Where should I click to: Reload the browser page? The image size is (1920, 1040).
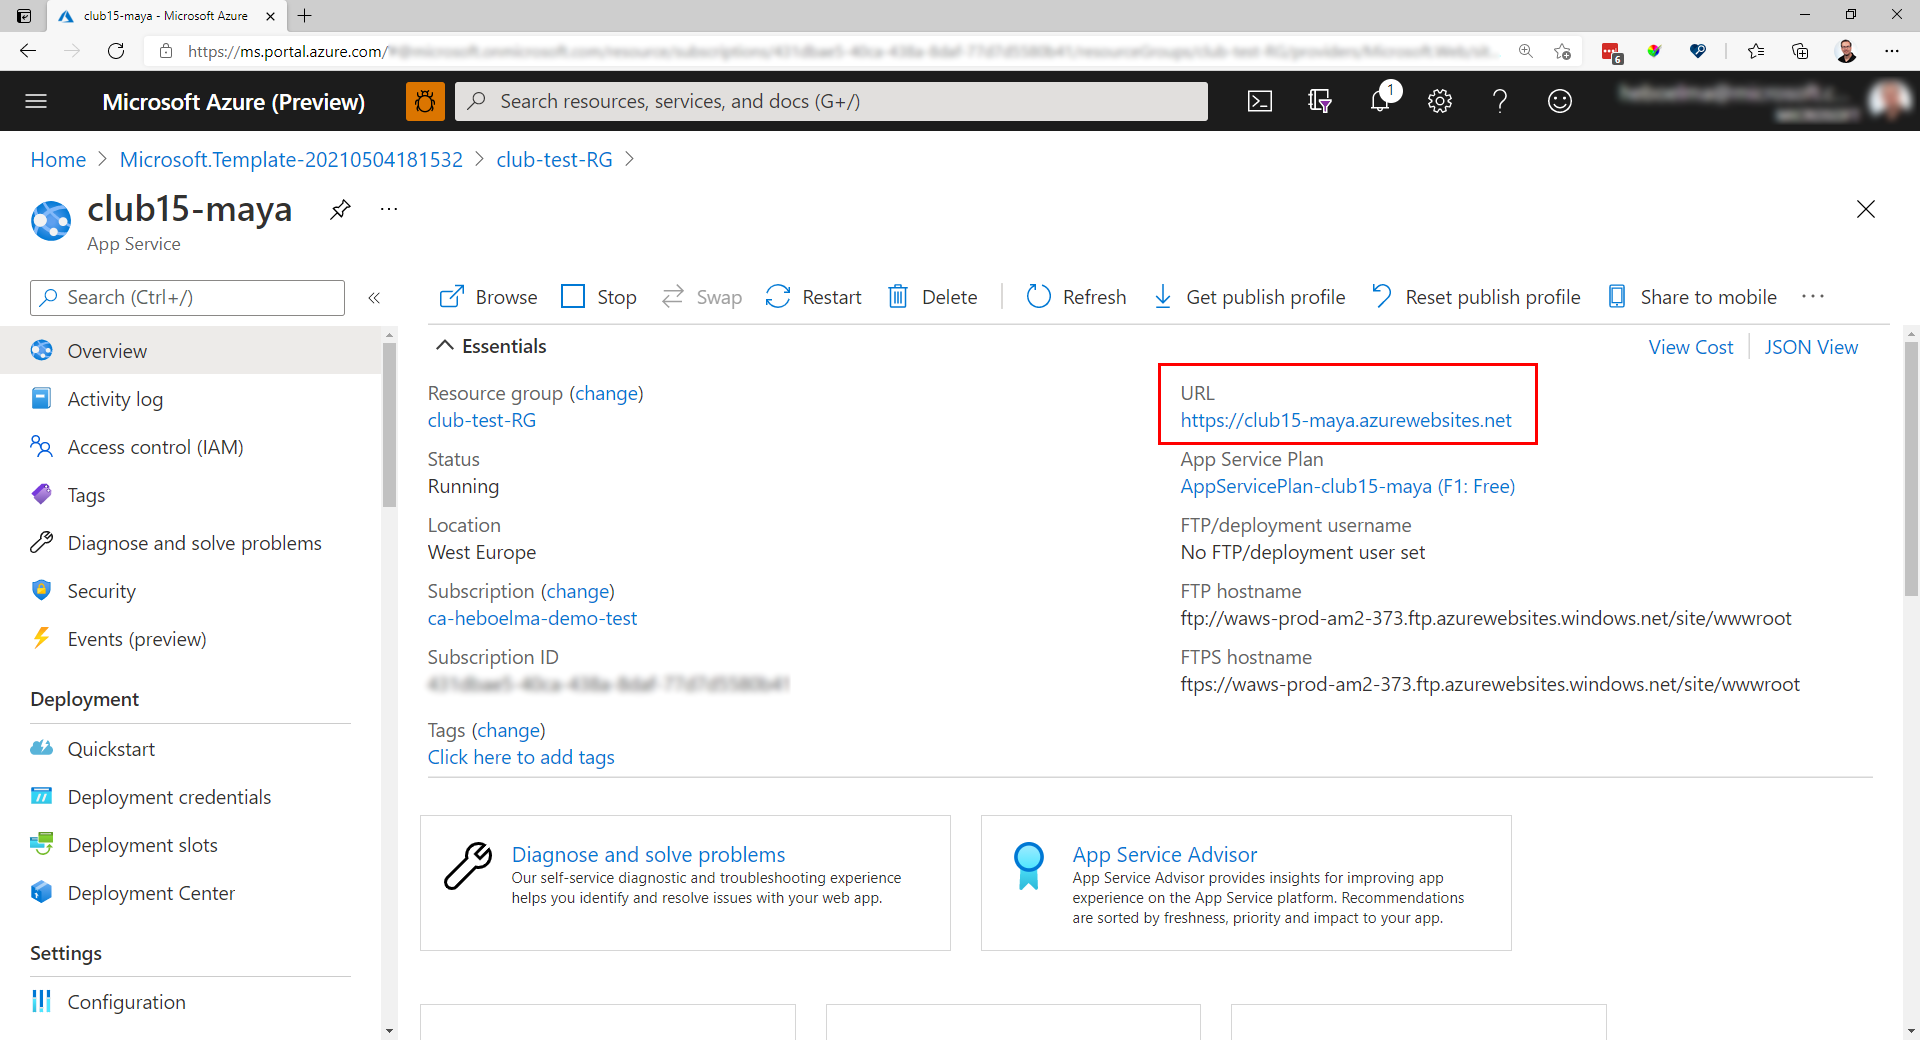(x=116, y=51)
